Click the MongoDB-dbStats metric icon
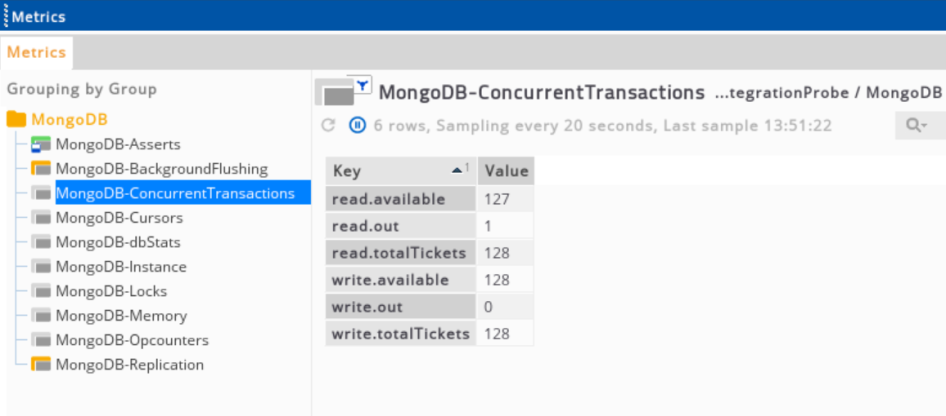The image size is (946, 416). [x=41, y=242]
